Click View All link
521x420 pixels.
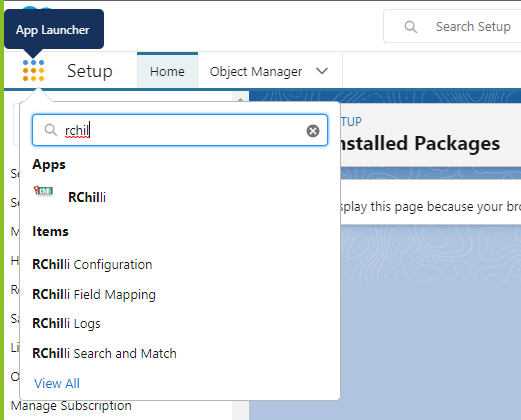(x=57, y=383)
